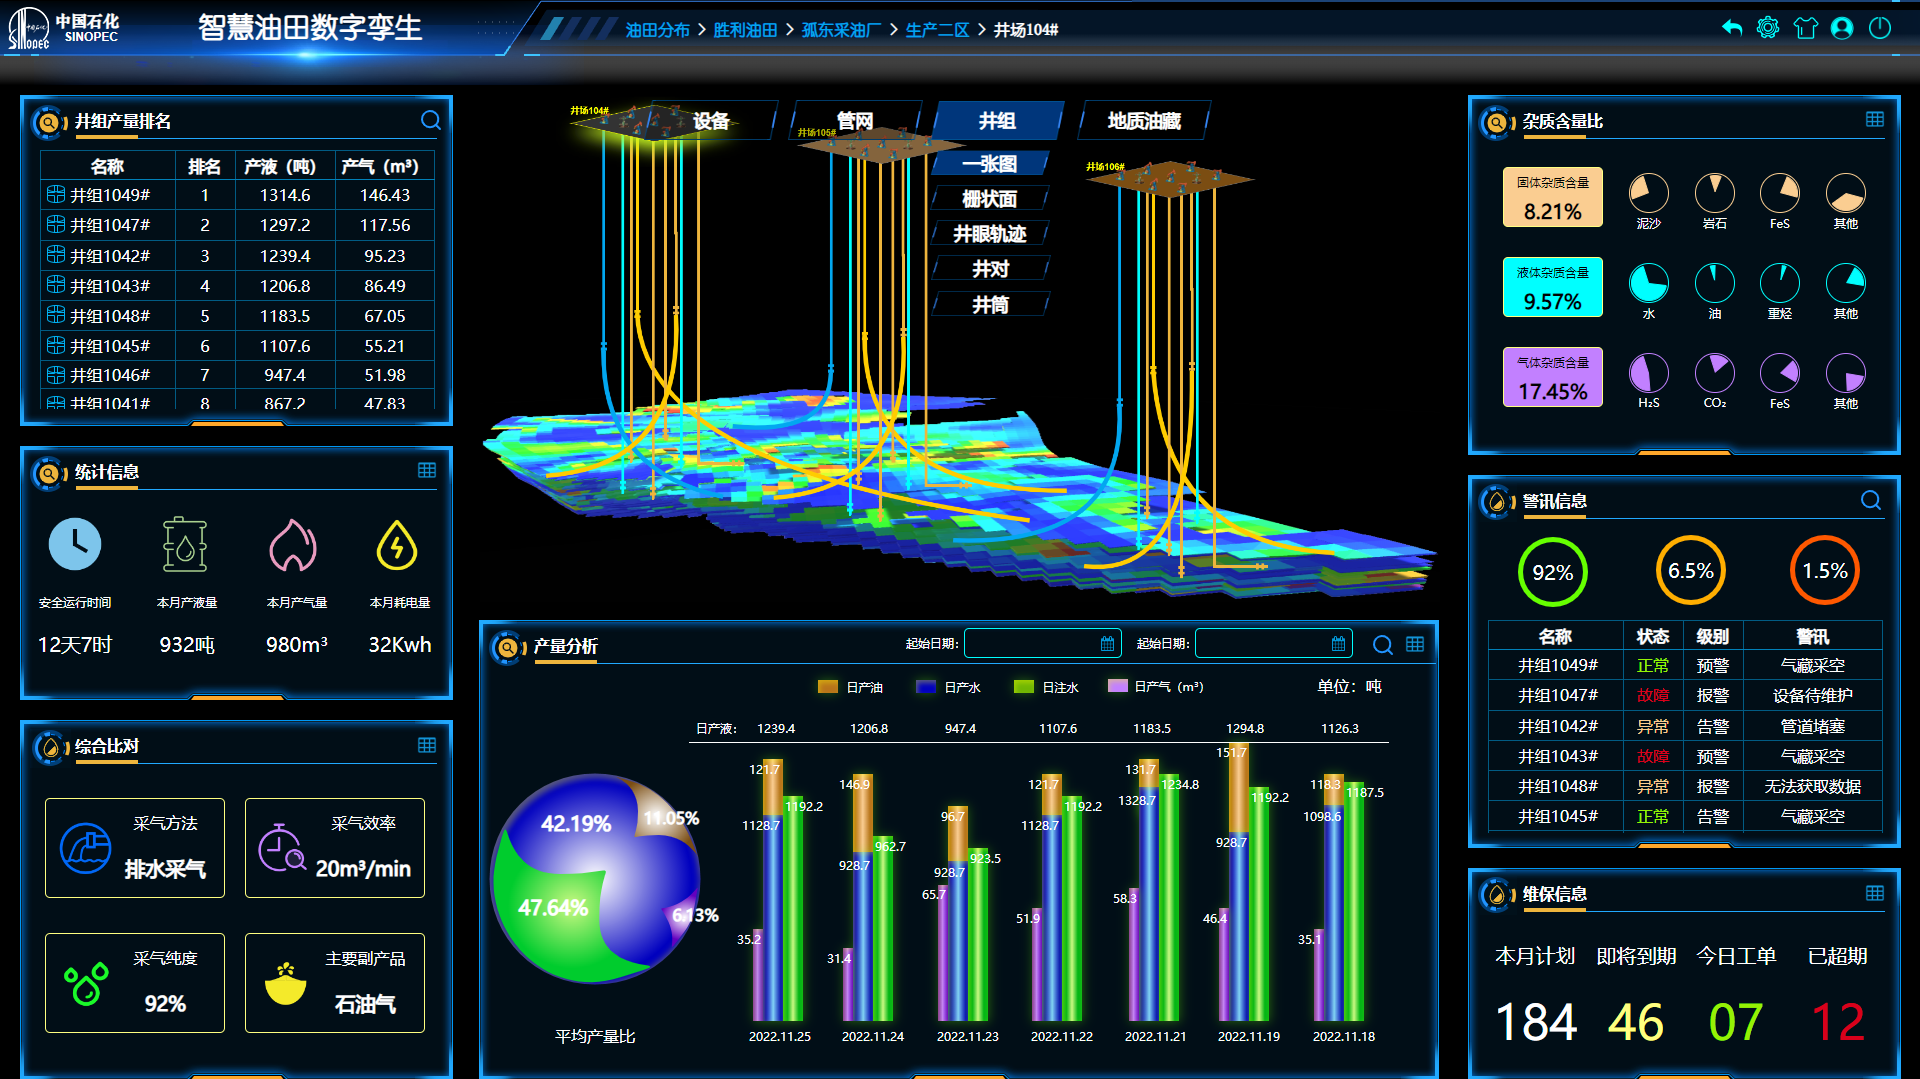Click table grid icon in 产量分析 panel
The height and width of the screenshot is (1079, 1920).
click(x=1415, y=644)
